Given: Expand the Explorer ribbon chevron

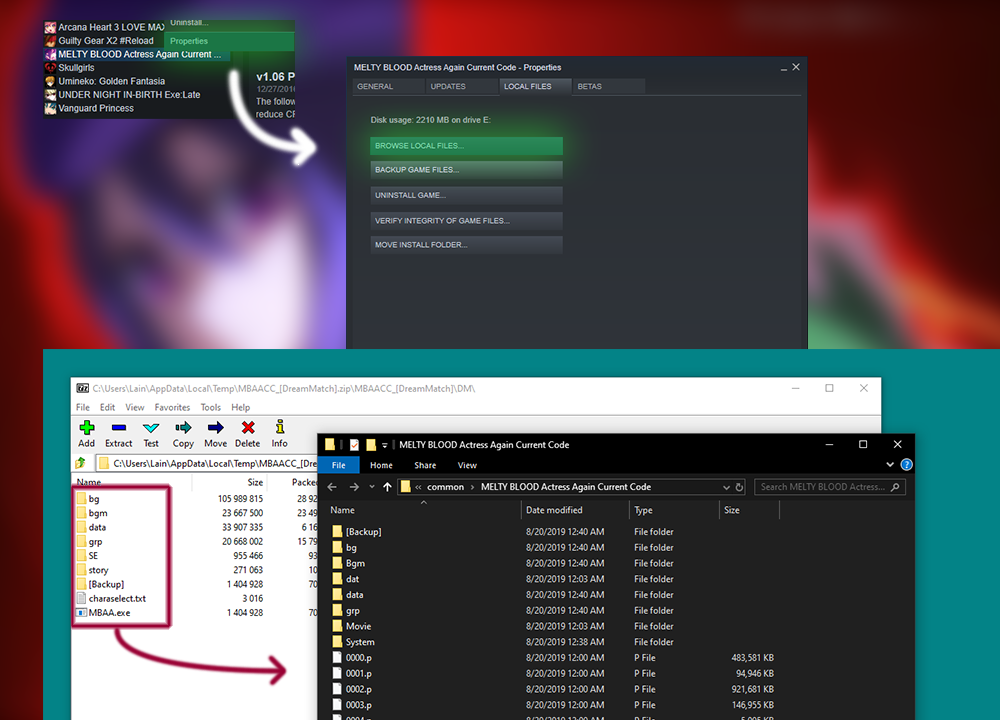Looking at the screenshot, I should click(890, 465).
